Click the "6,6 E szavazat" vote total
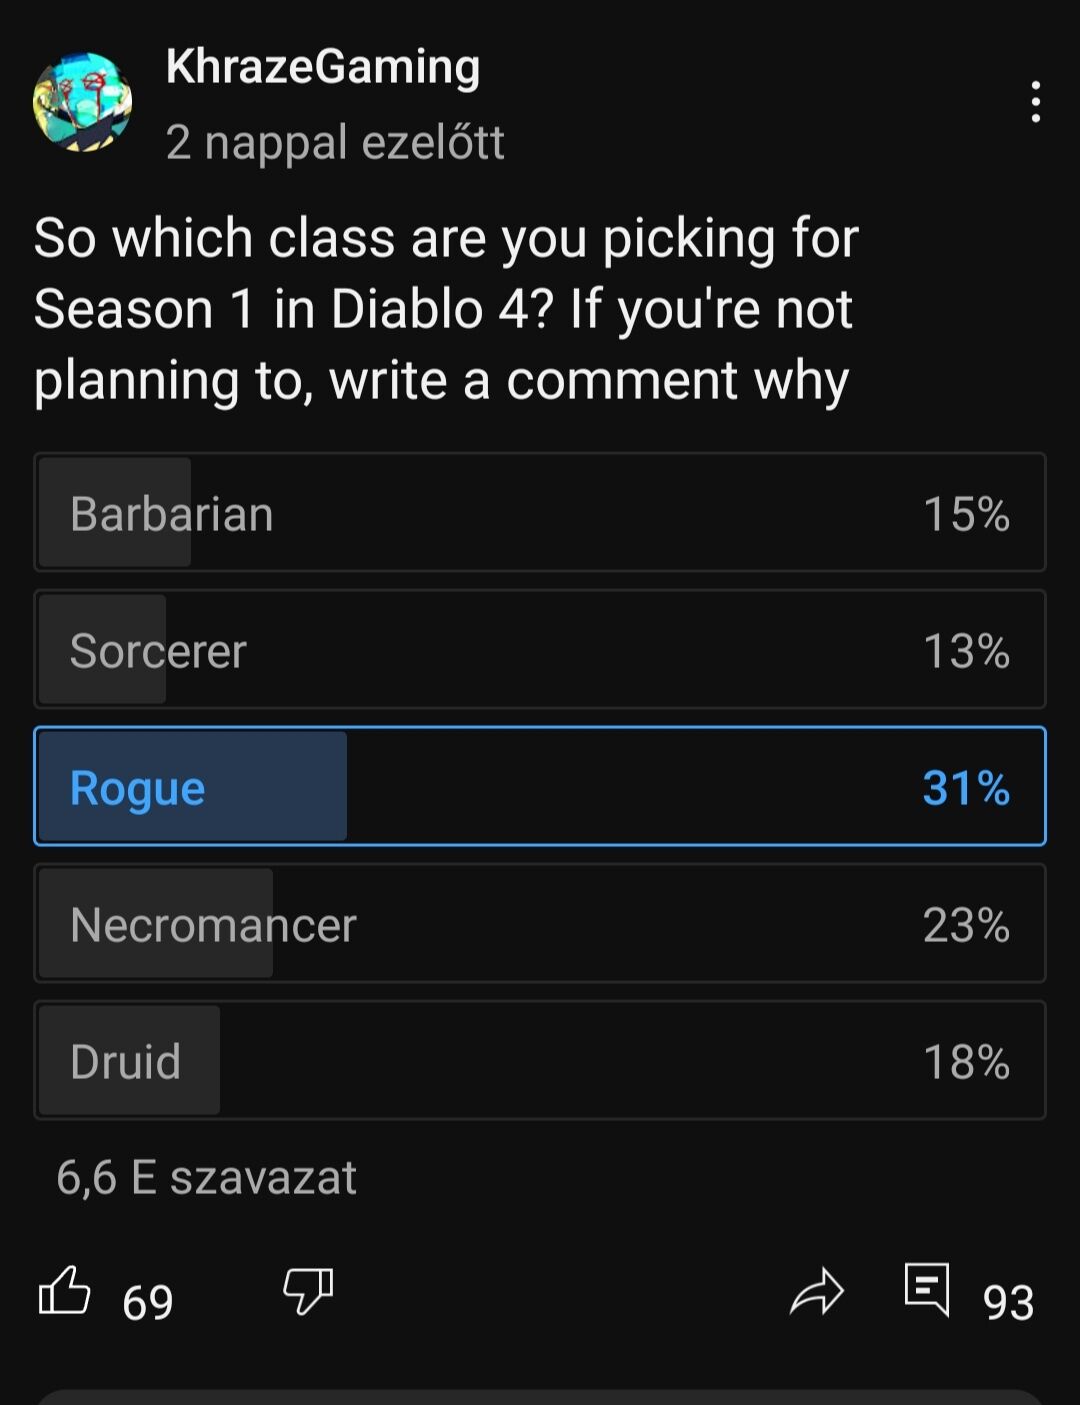The width and height of the screenshot is (1080, 1405). pos(206,1177)
